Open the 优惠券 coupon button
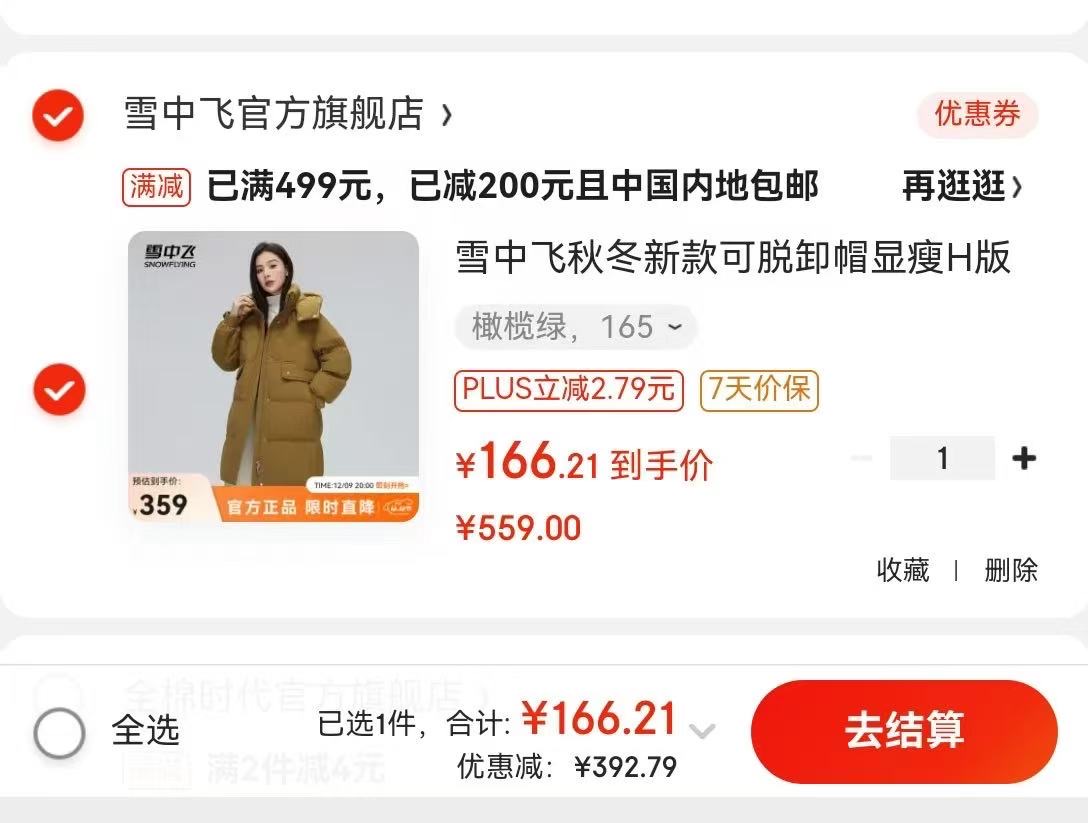Screen dimensions: 1088x823 pyautogui.click(x=977, y=114)
